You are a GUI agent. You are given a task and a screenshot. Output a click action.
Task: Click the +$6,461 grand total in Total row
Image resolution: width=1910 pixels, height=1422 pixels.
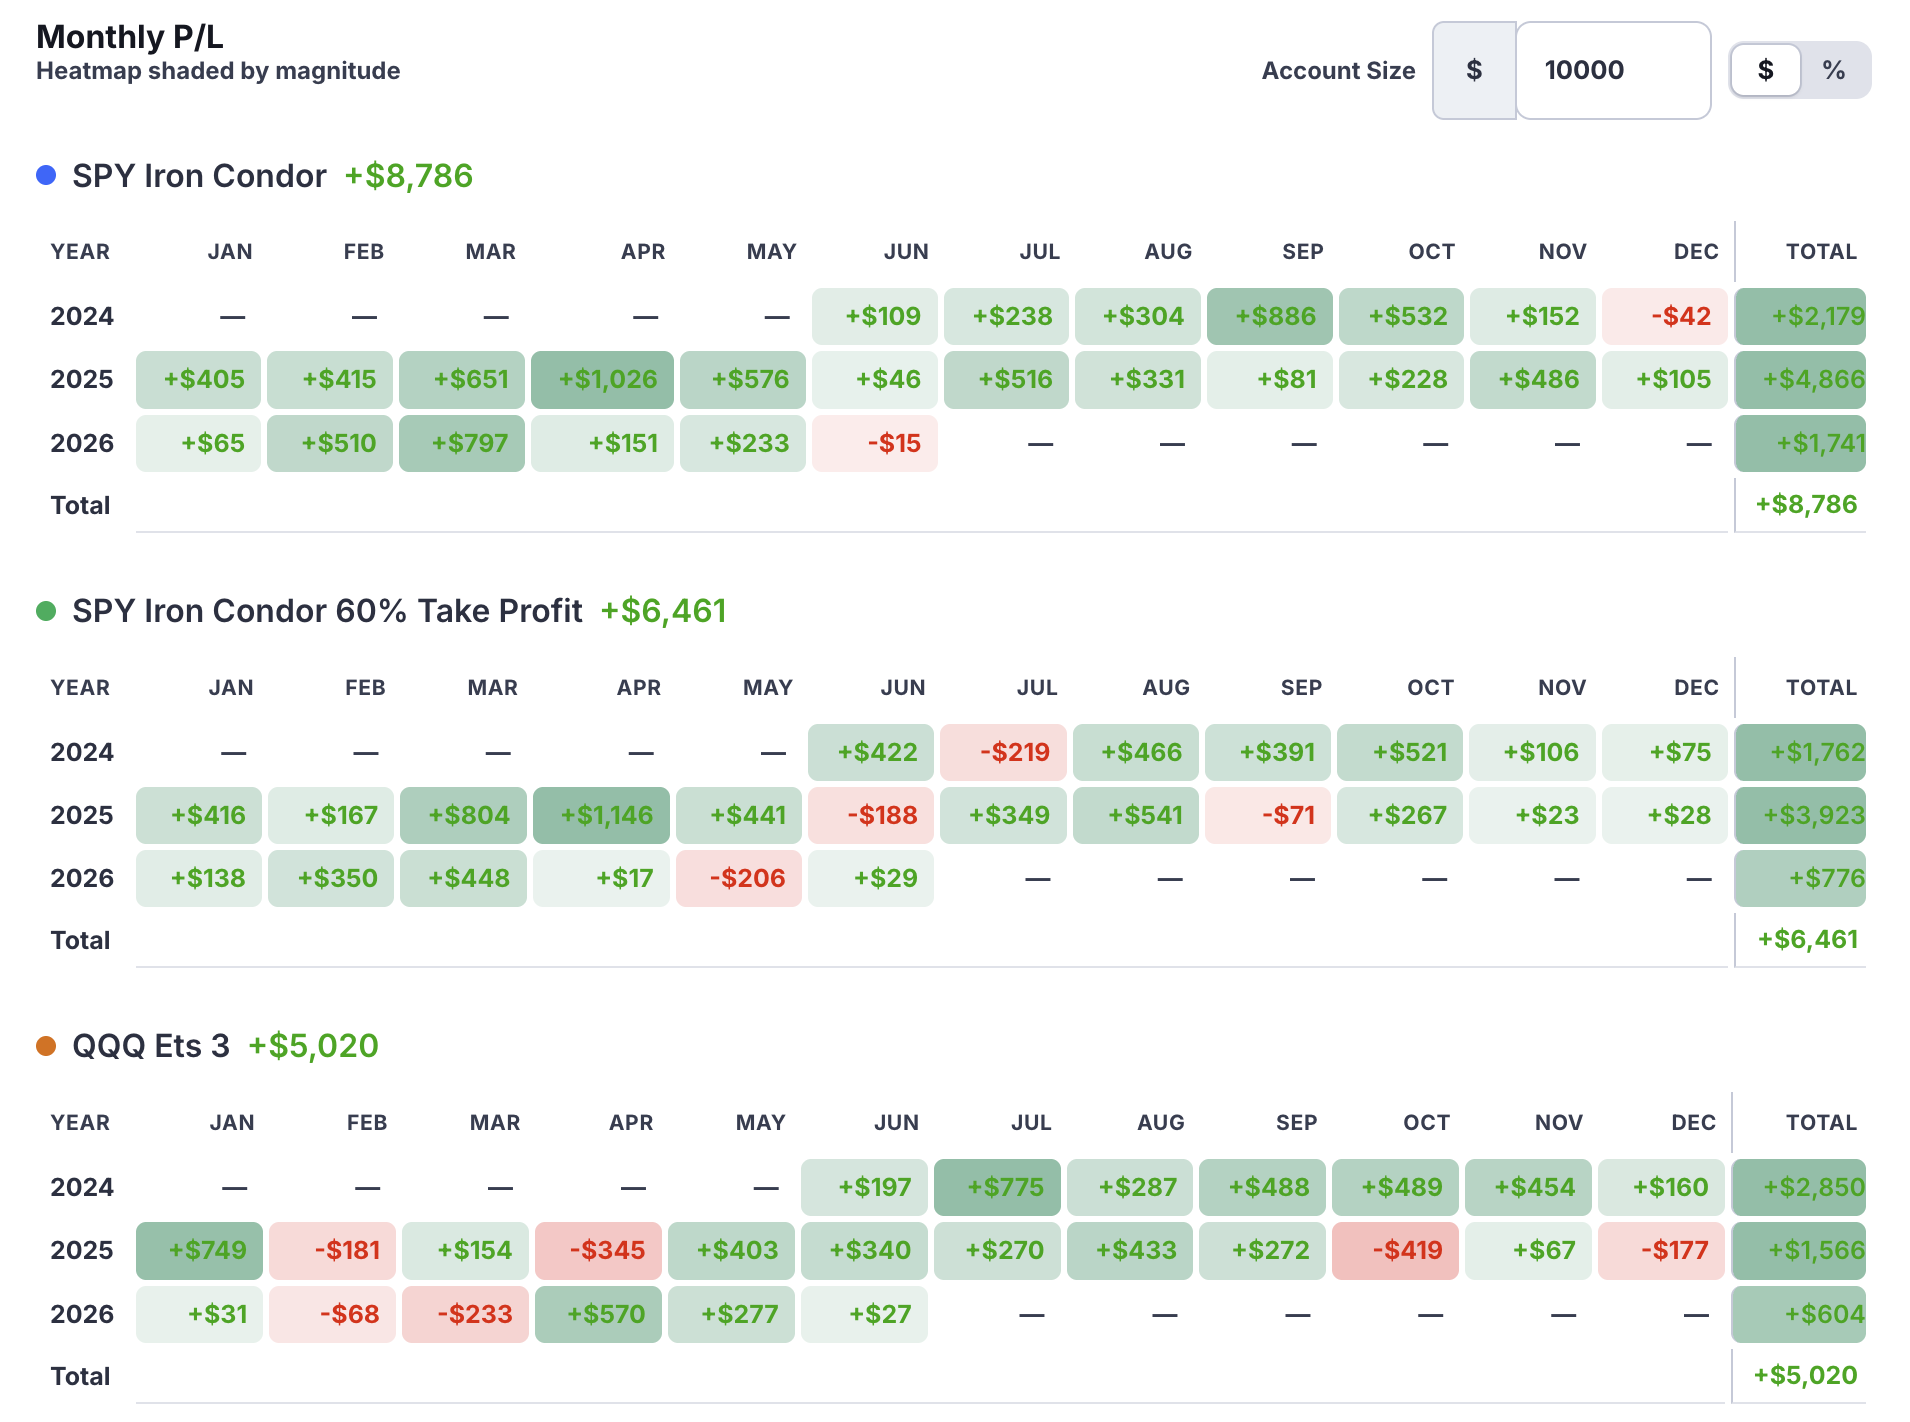(x=1807, y=939)
